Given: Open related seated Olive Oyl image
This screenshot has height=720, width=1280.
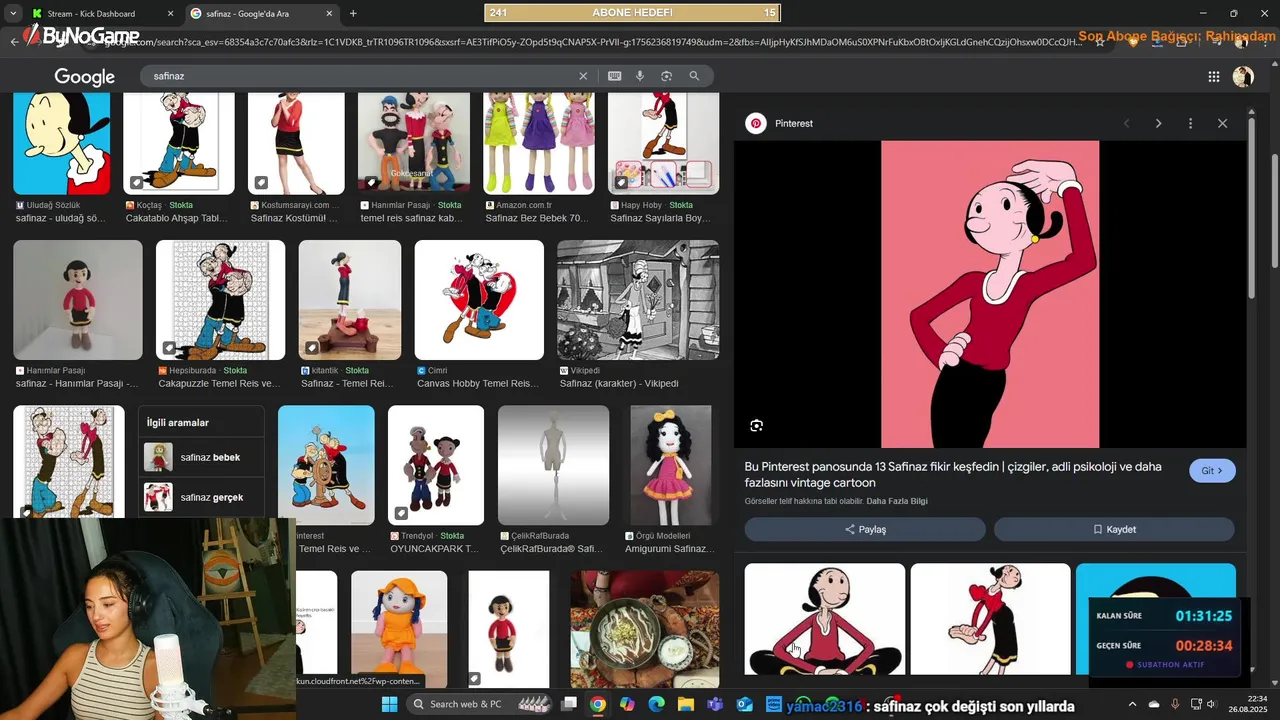Looking at the screenshot, I should tap(824, 619).
